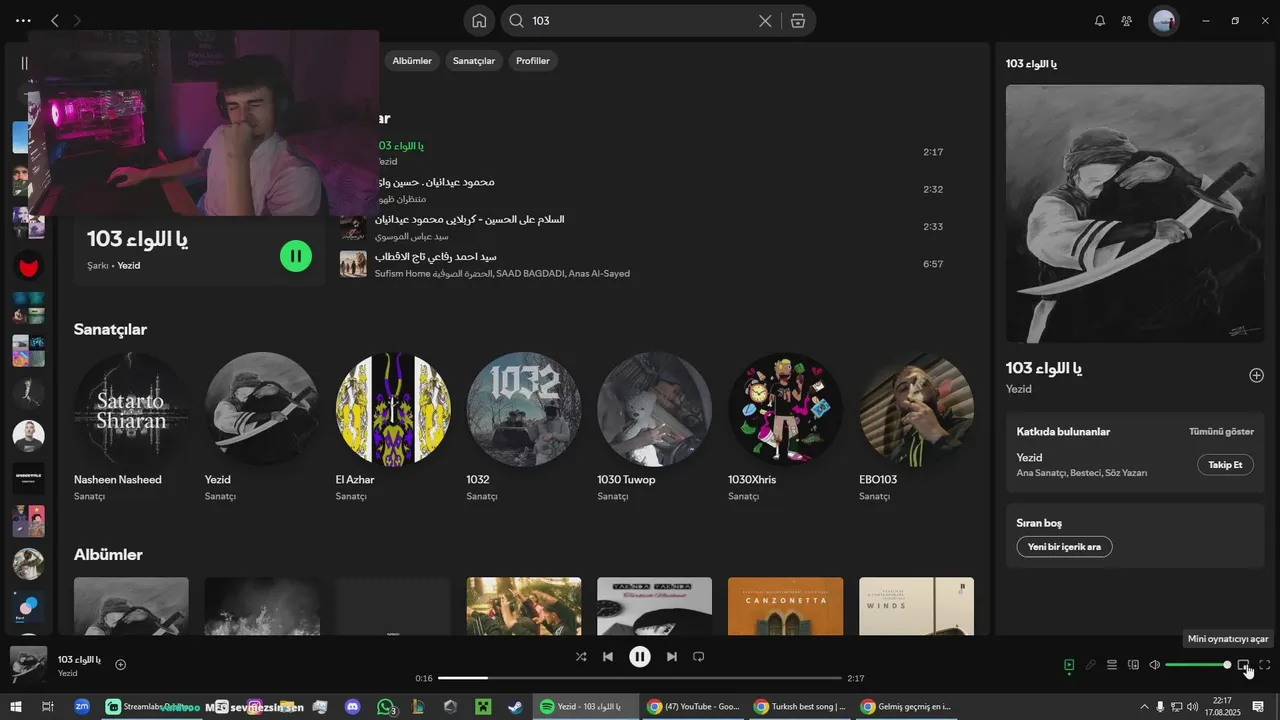Filter results by Profiller

point(533,61)
